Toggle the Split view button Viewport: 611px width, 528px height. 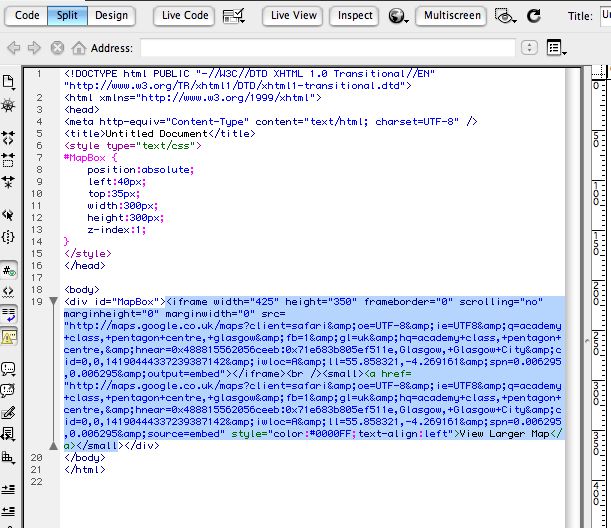click(68, 16)
